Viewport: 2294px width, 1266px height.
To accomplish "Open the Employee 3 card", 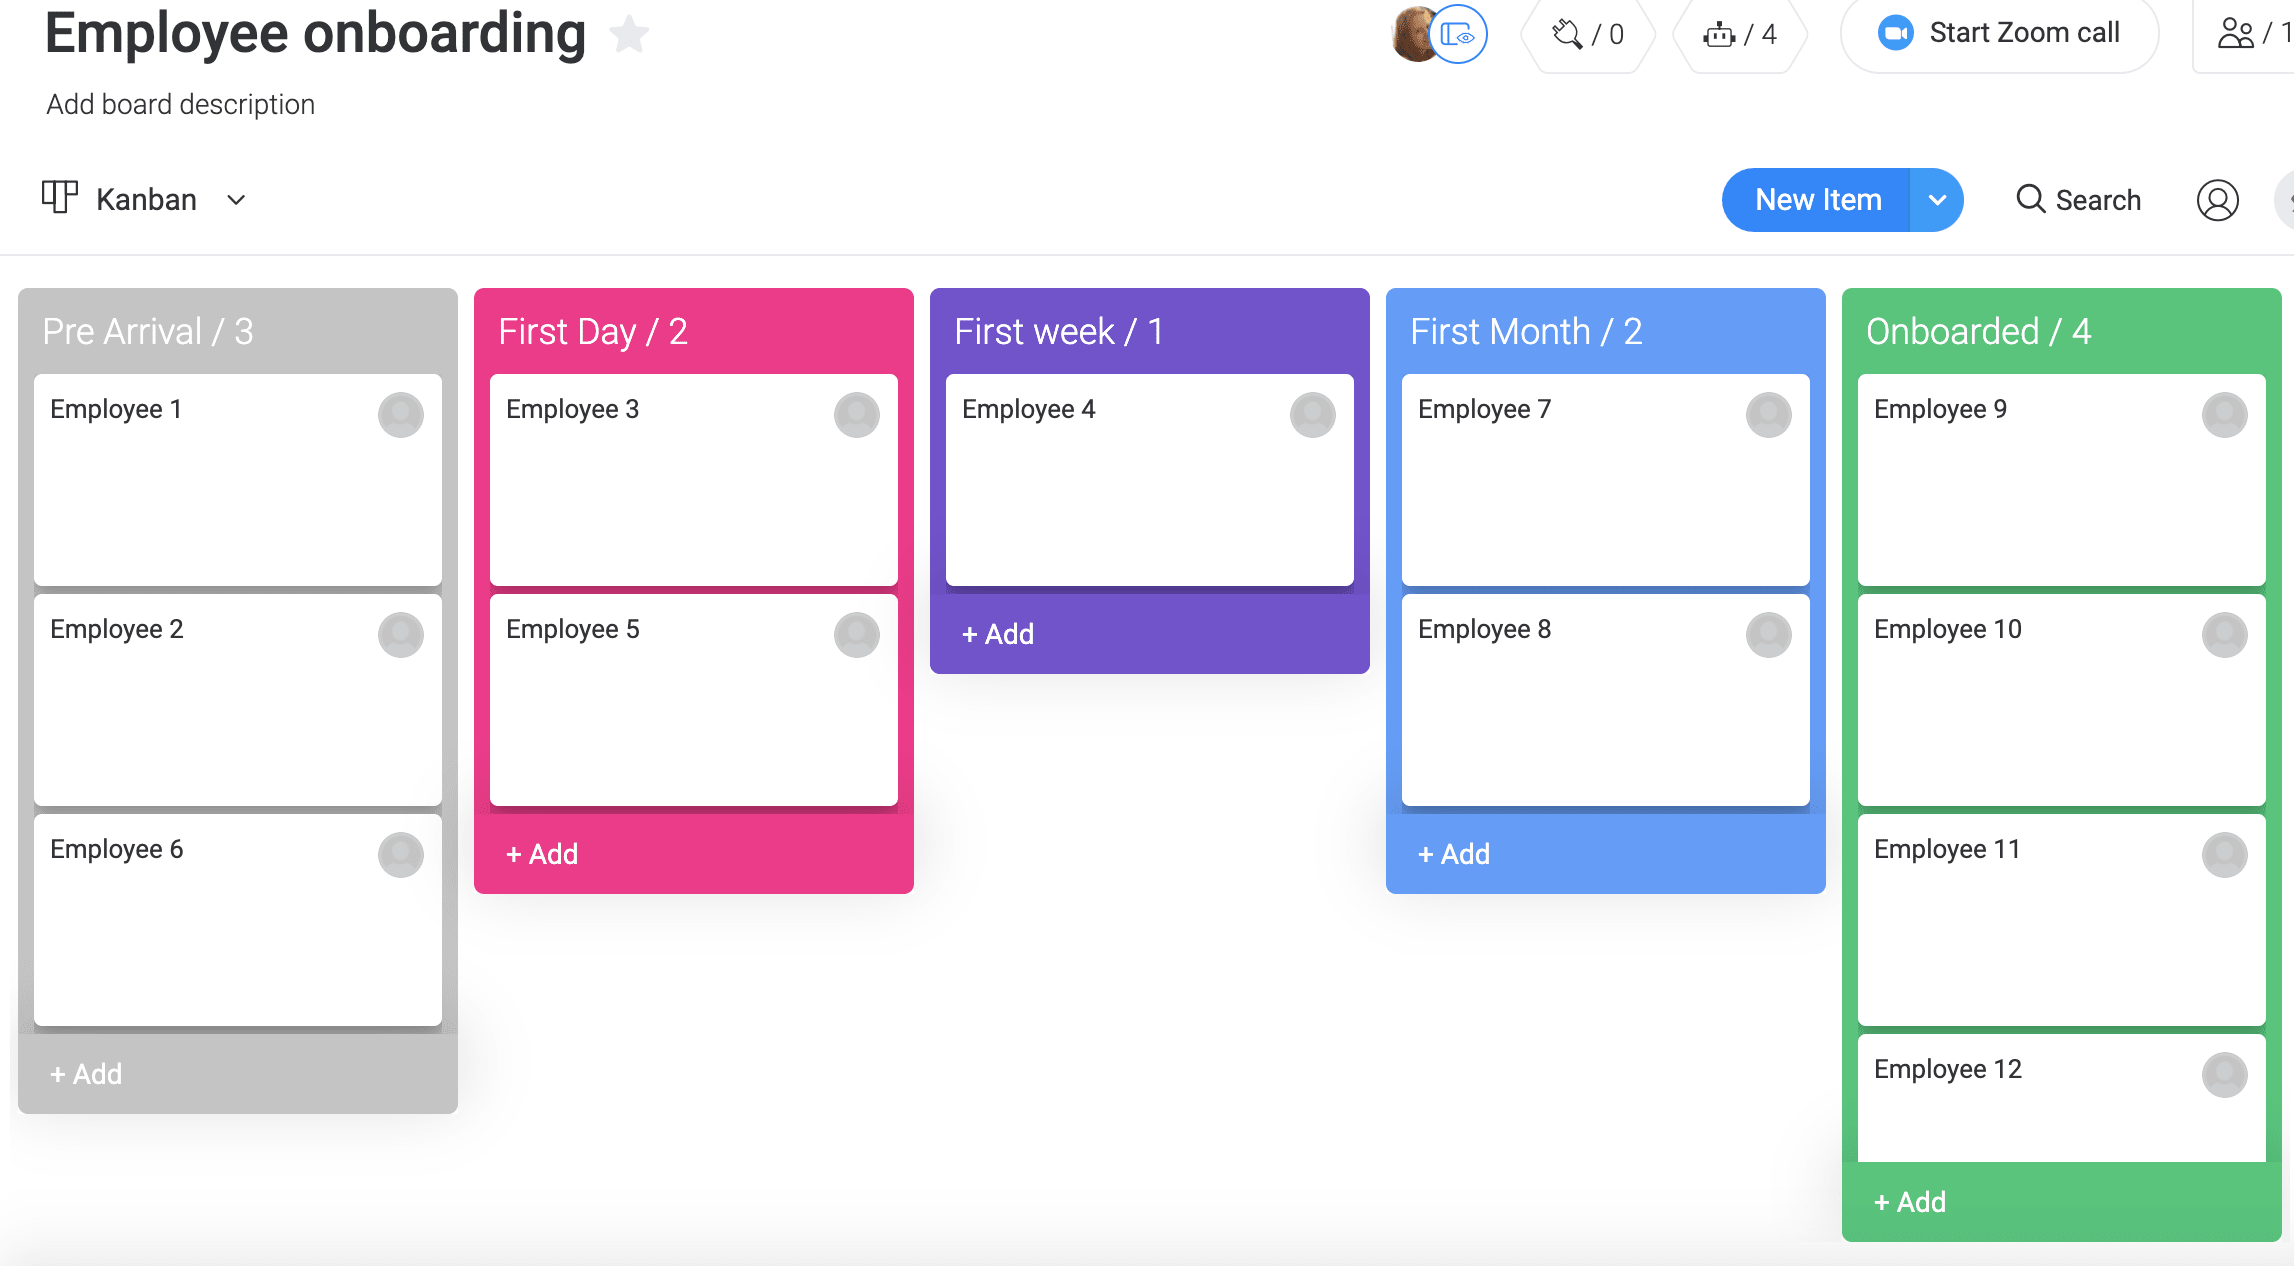I will (x=694, y=480).
